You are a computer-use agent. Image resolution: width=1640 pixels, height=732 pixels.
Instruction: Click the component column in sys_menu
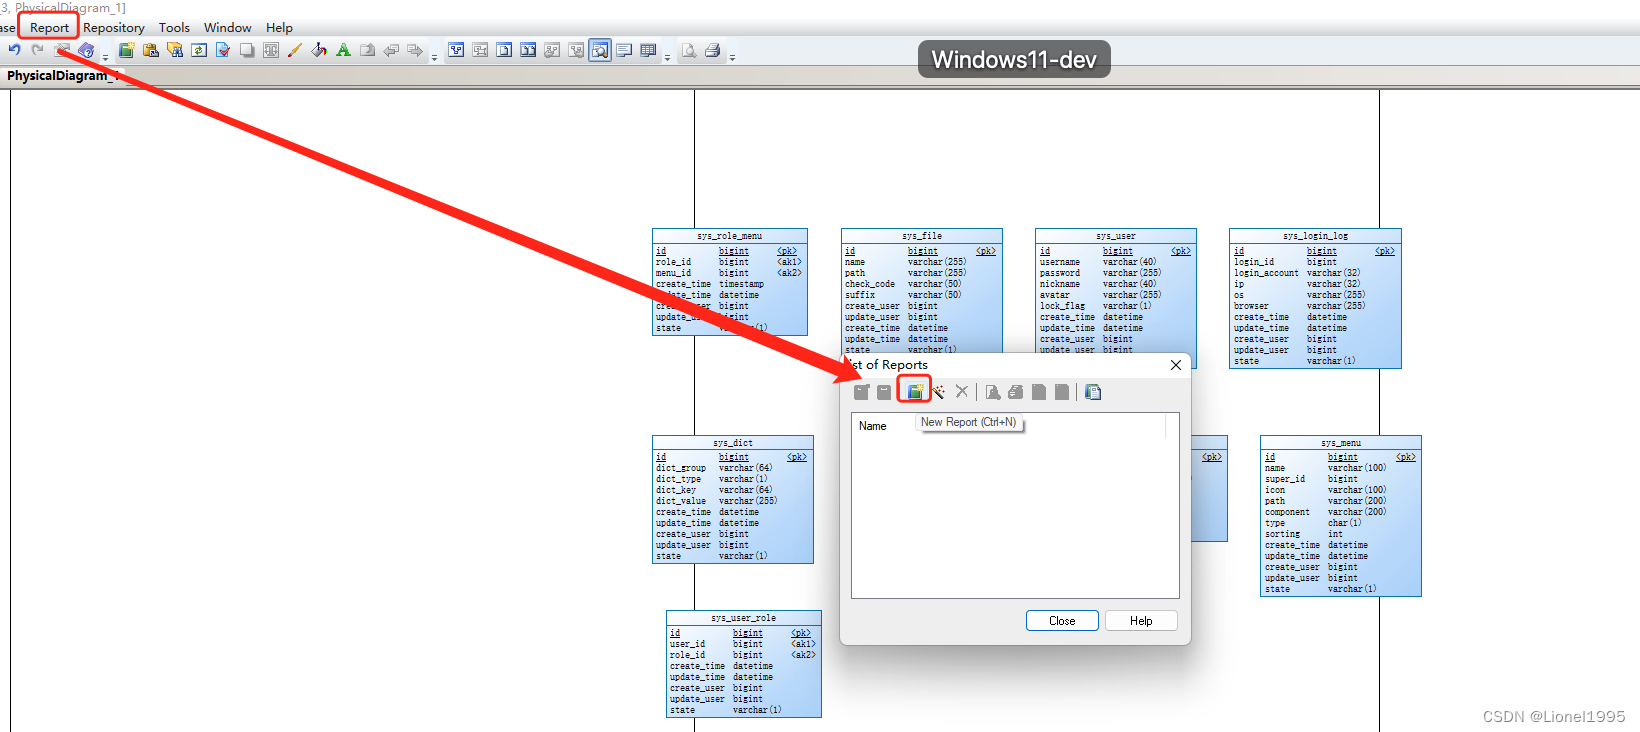coord(1287,512)
